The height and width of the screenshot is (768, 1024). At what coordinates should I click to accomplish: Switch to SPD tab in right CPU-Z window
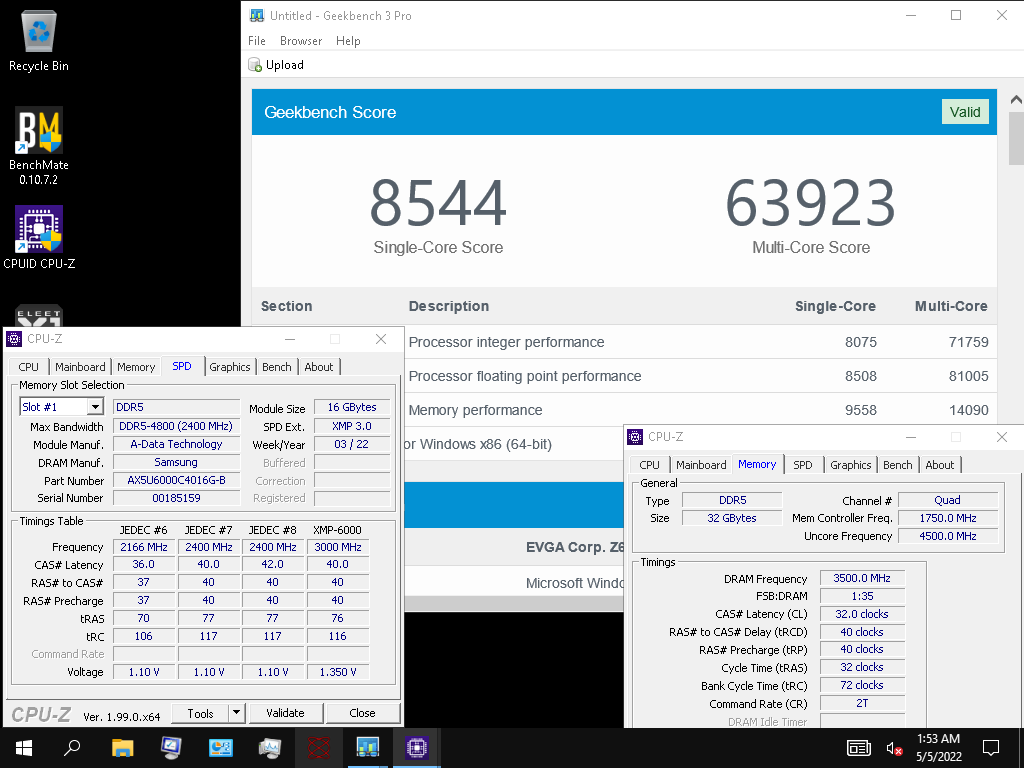pyautogui.click(x=803, y=465)
